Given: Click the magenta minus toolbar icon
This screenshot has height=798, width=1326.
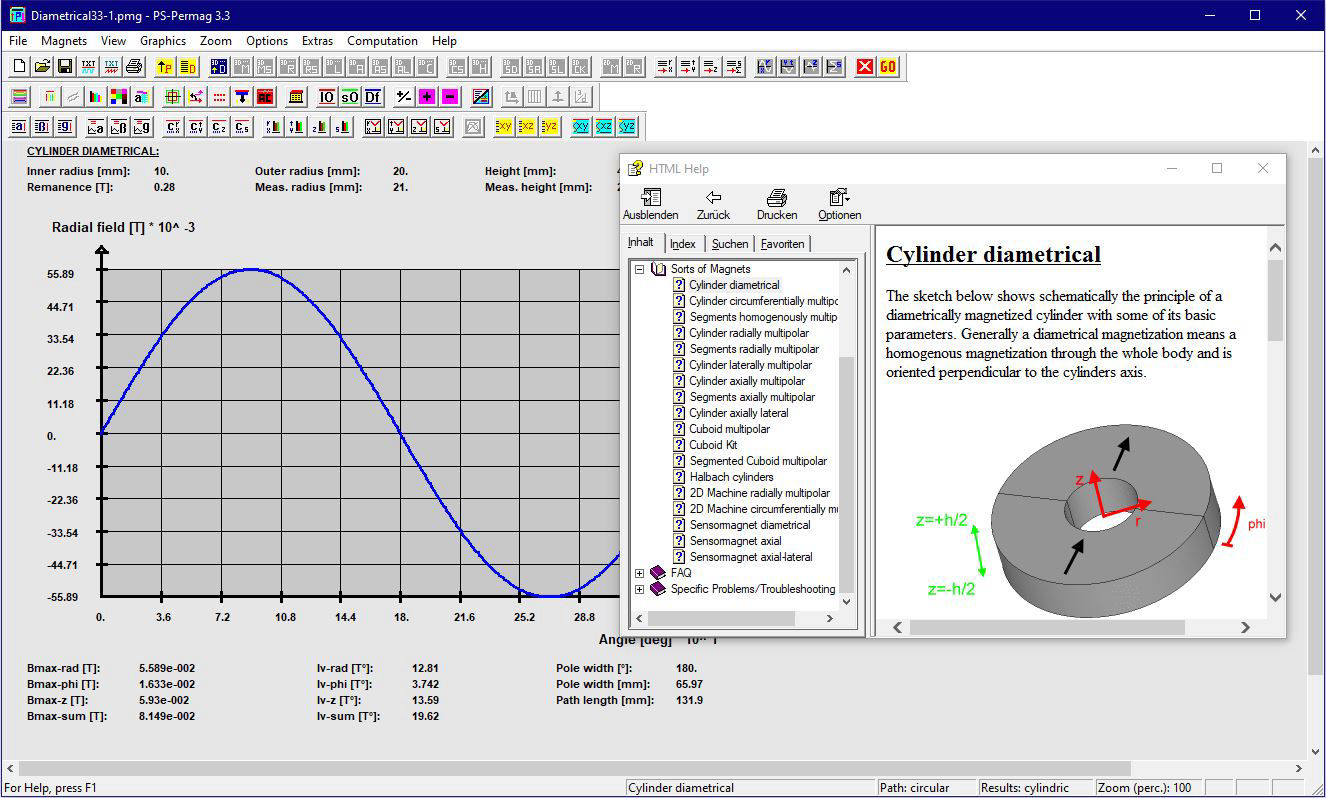Looking at the screenshot, I should (450, 97).
